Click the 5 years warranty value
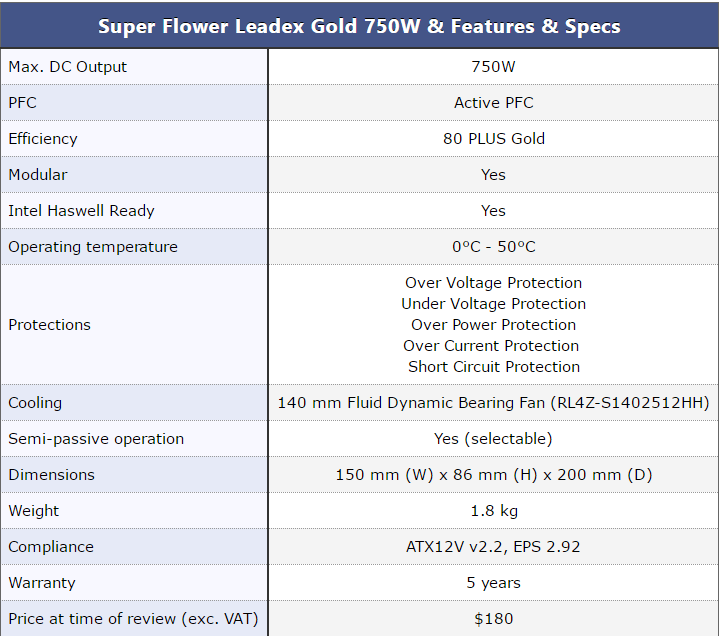This screenshot has height=636, width=719. click(x=493, y=583)
